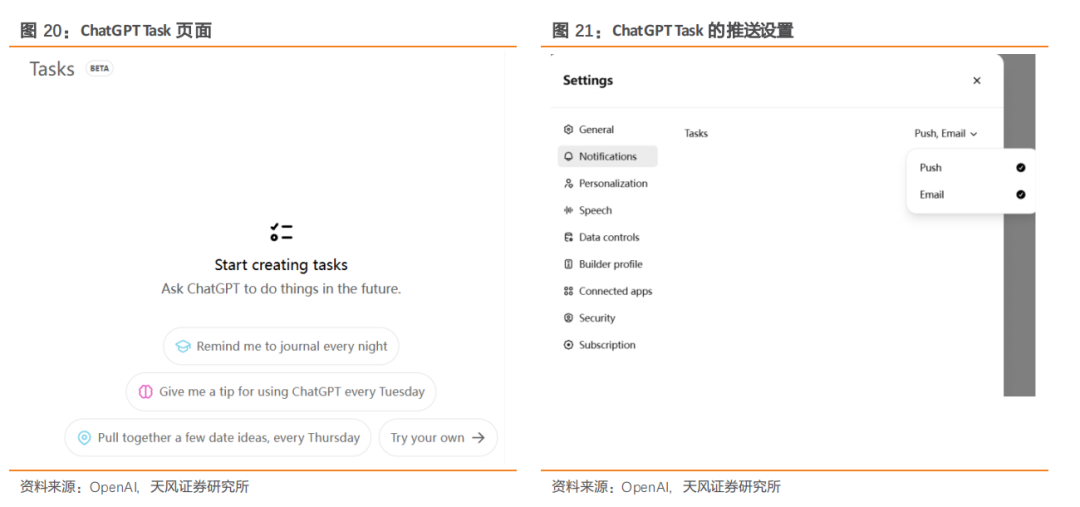This screenshot has width=1080, height=507.
Task: Click the Connected apps grid icon
Action: click(568, 291)
